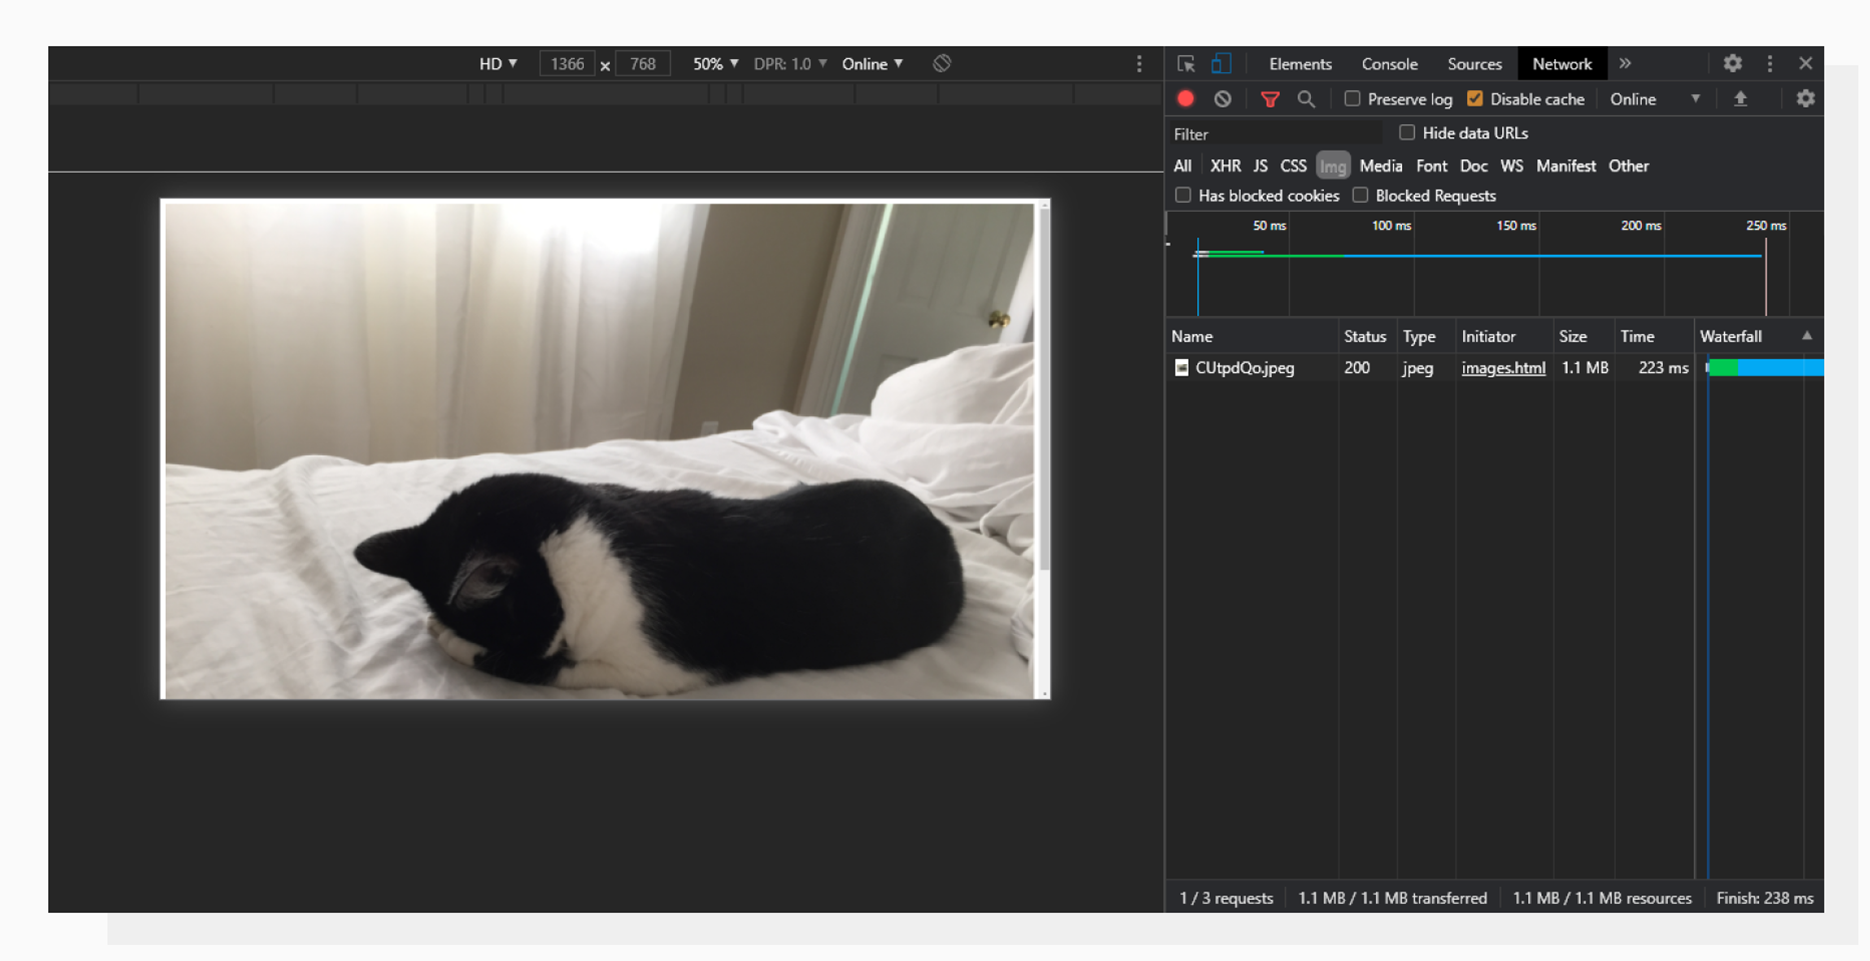Search within network requests
The image size is (1870, 961).
[1306, 99]
